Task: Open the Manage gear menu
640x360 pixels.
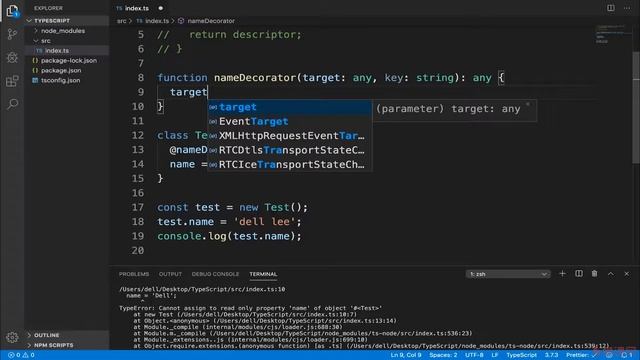Action: 12,337
